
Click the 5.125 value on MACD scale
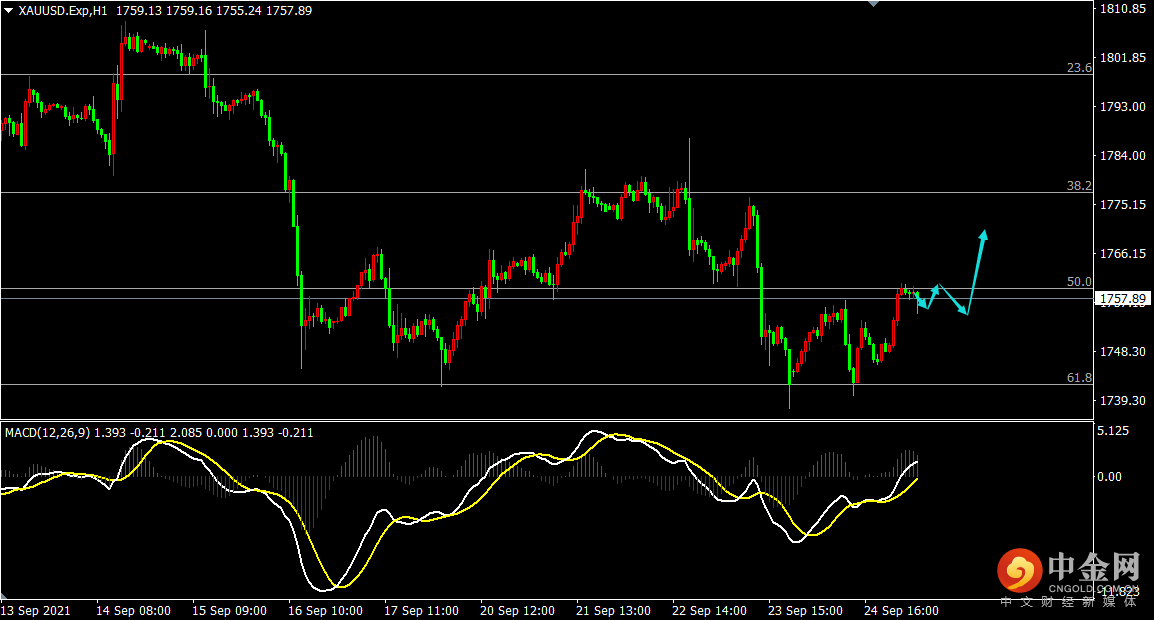pyautogui.click(x=1113, y=431)
